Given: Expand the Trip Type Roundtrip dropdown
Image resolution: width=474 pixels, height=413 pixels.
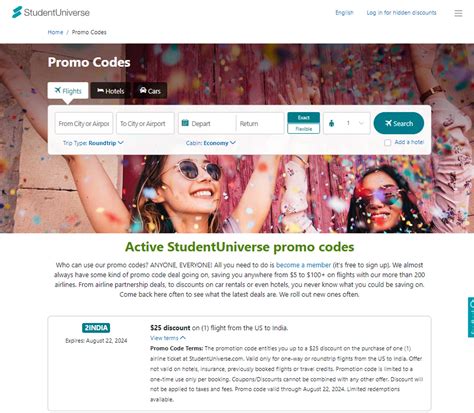Looking at the screenshot, I should [x=93, y=143].
